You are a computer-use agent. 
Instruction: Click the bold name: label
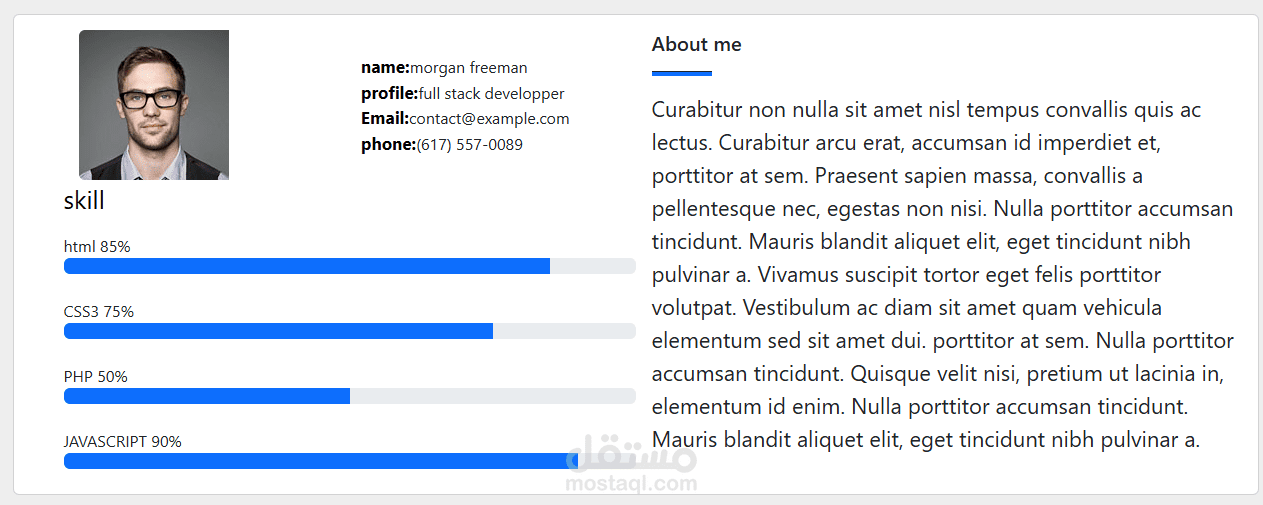click(385, 68)
